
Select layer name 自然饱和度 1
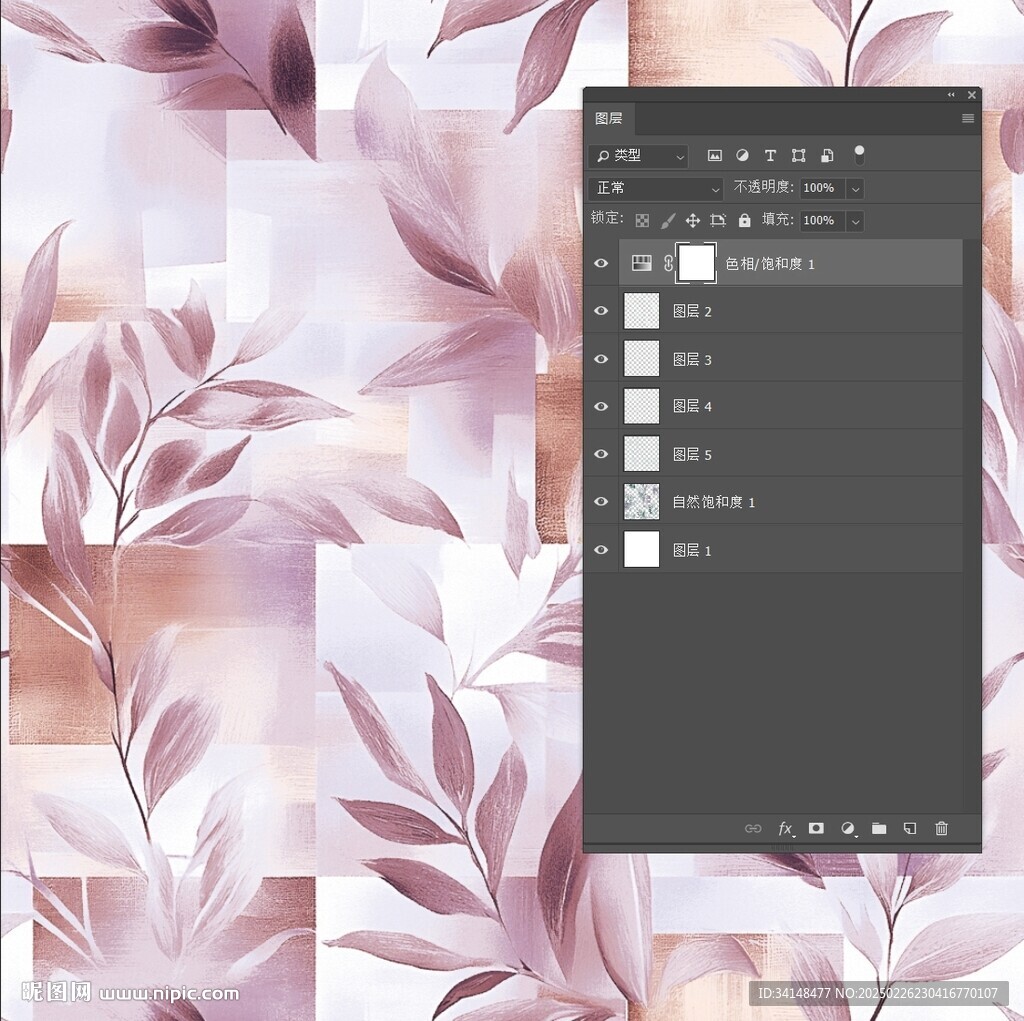(714, 502)
